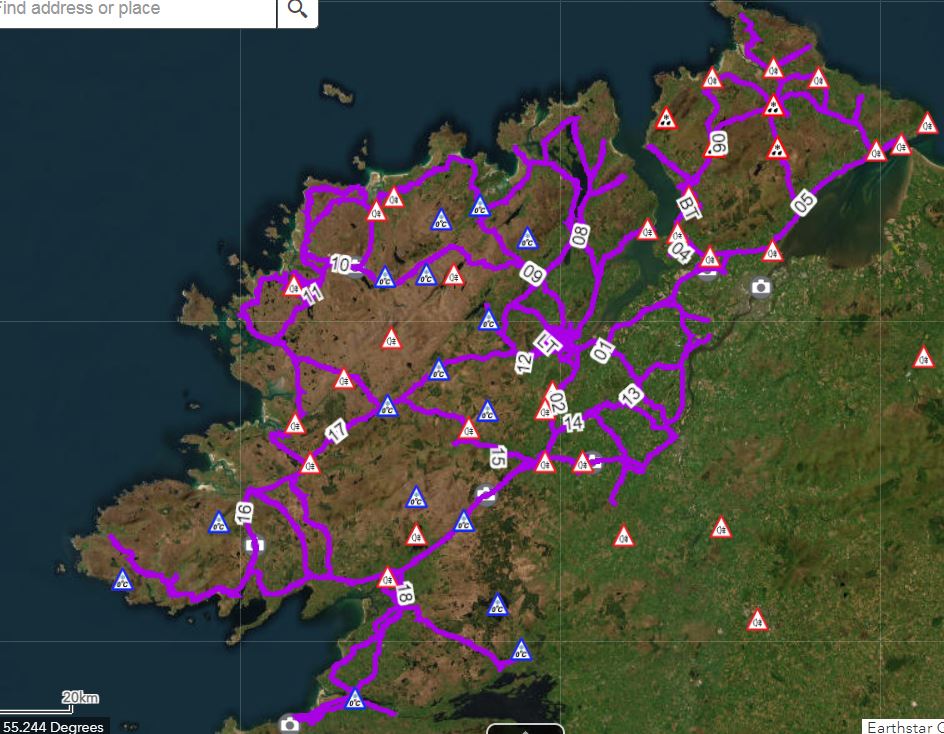Open the camera marker on the bottom-left coast
The width and height of the screenshot is (944, 734).
point(290,723)
